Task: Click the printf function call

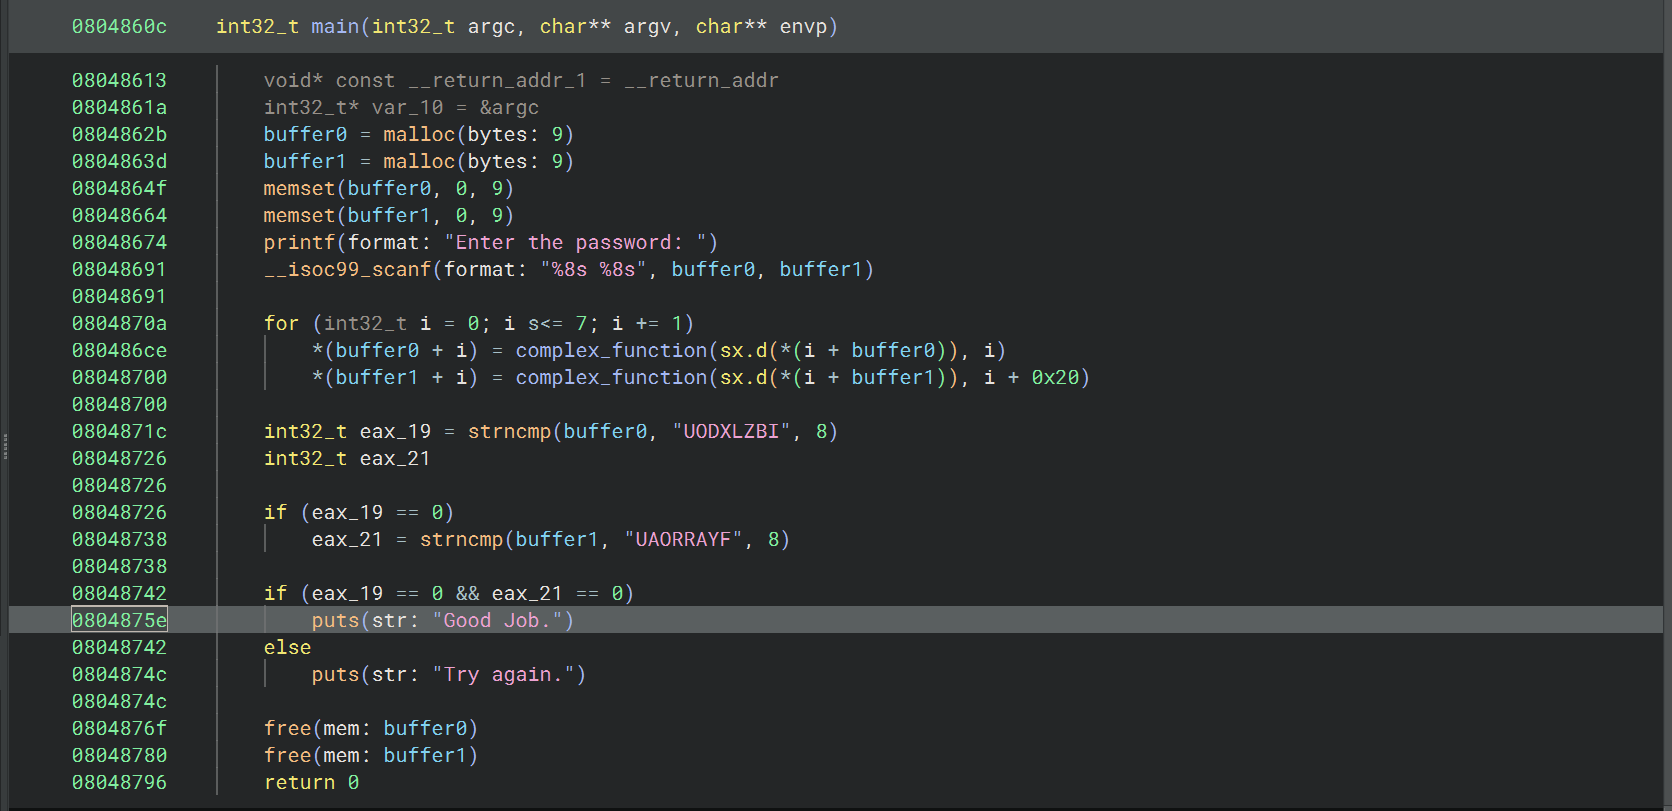Action: (299, 243)
